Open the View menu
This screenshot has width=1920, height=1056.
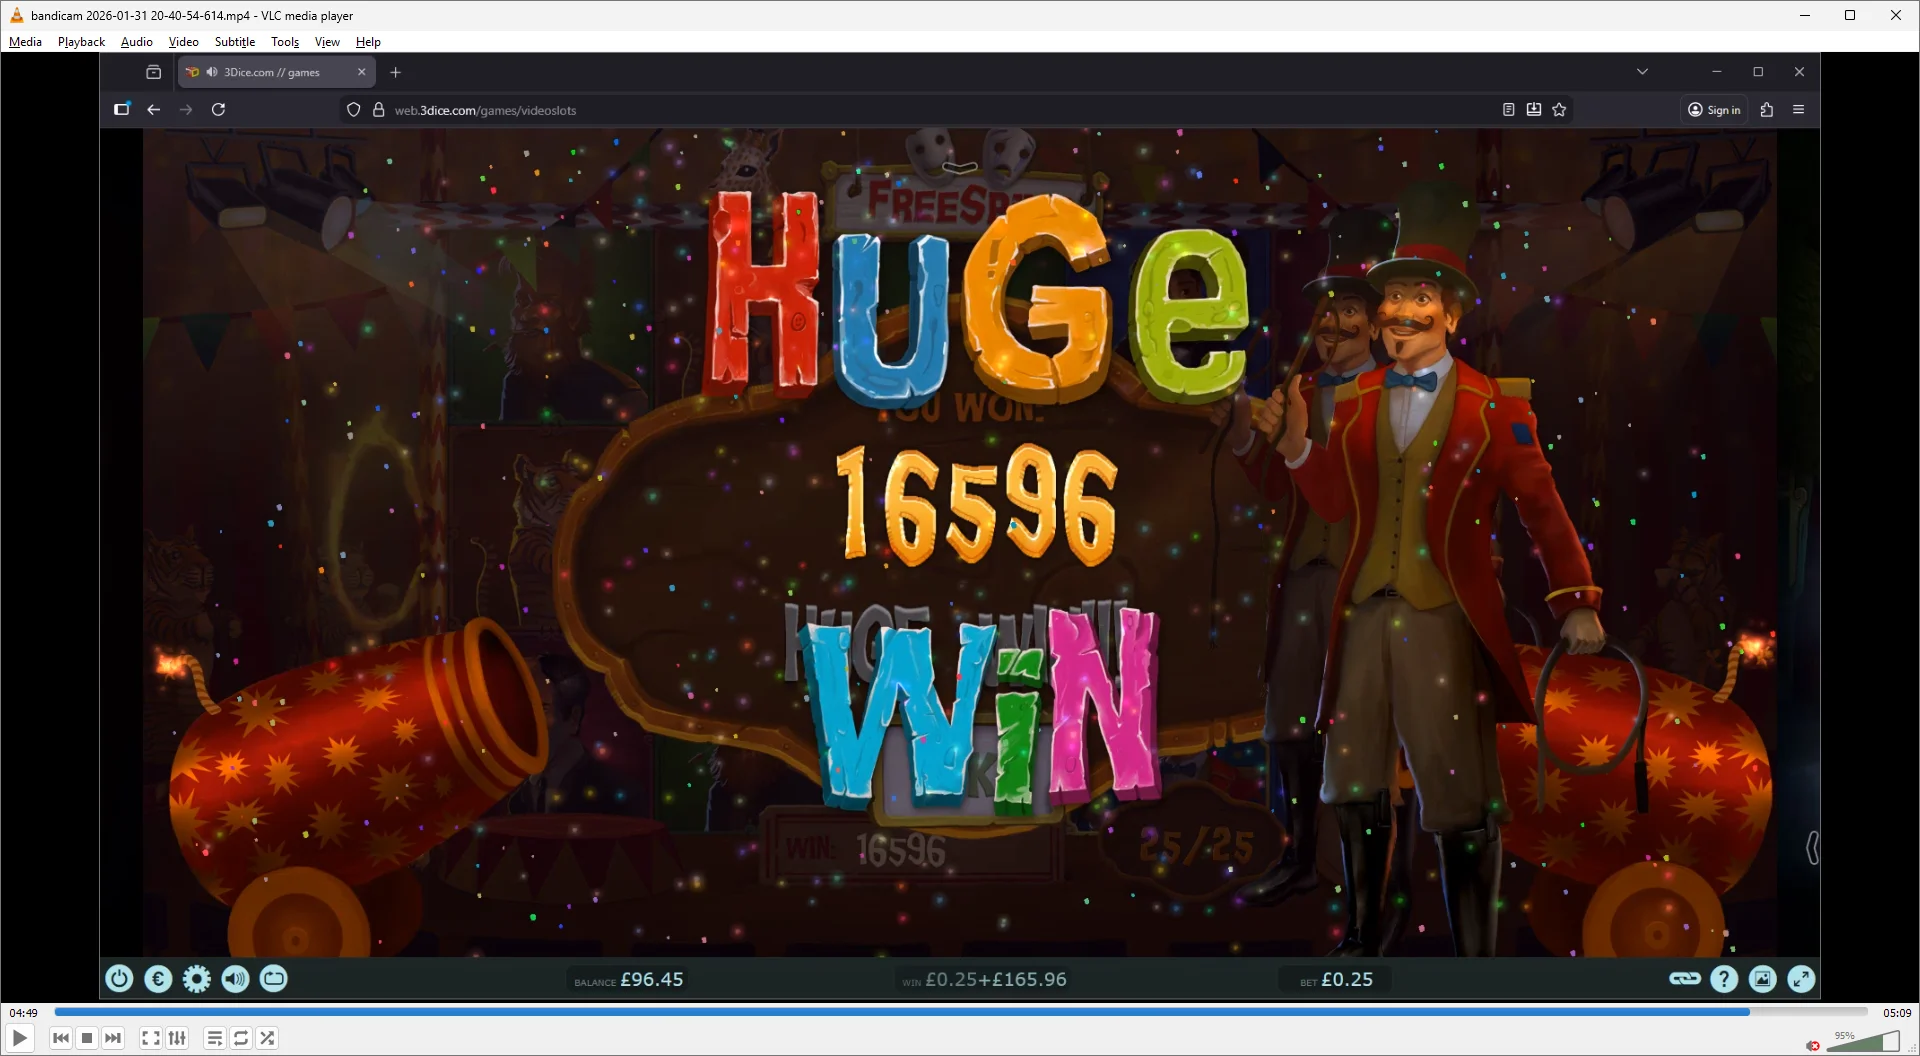pyautogui.click(x=327, y=42)
